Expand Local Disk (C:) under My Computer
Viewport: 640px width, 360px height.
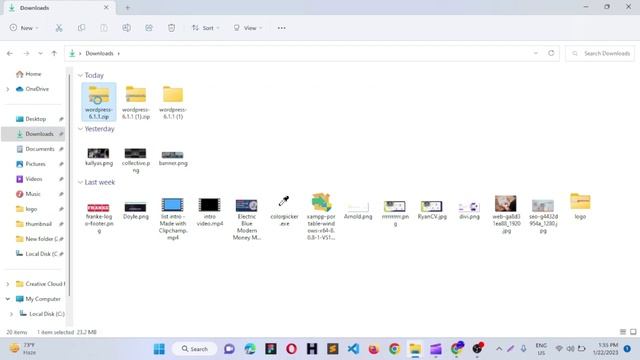click(11, 314)
